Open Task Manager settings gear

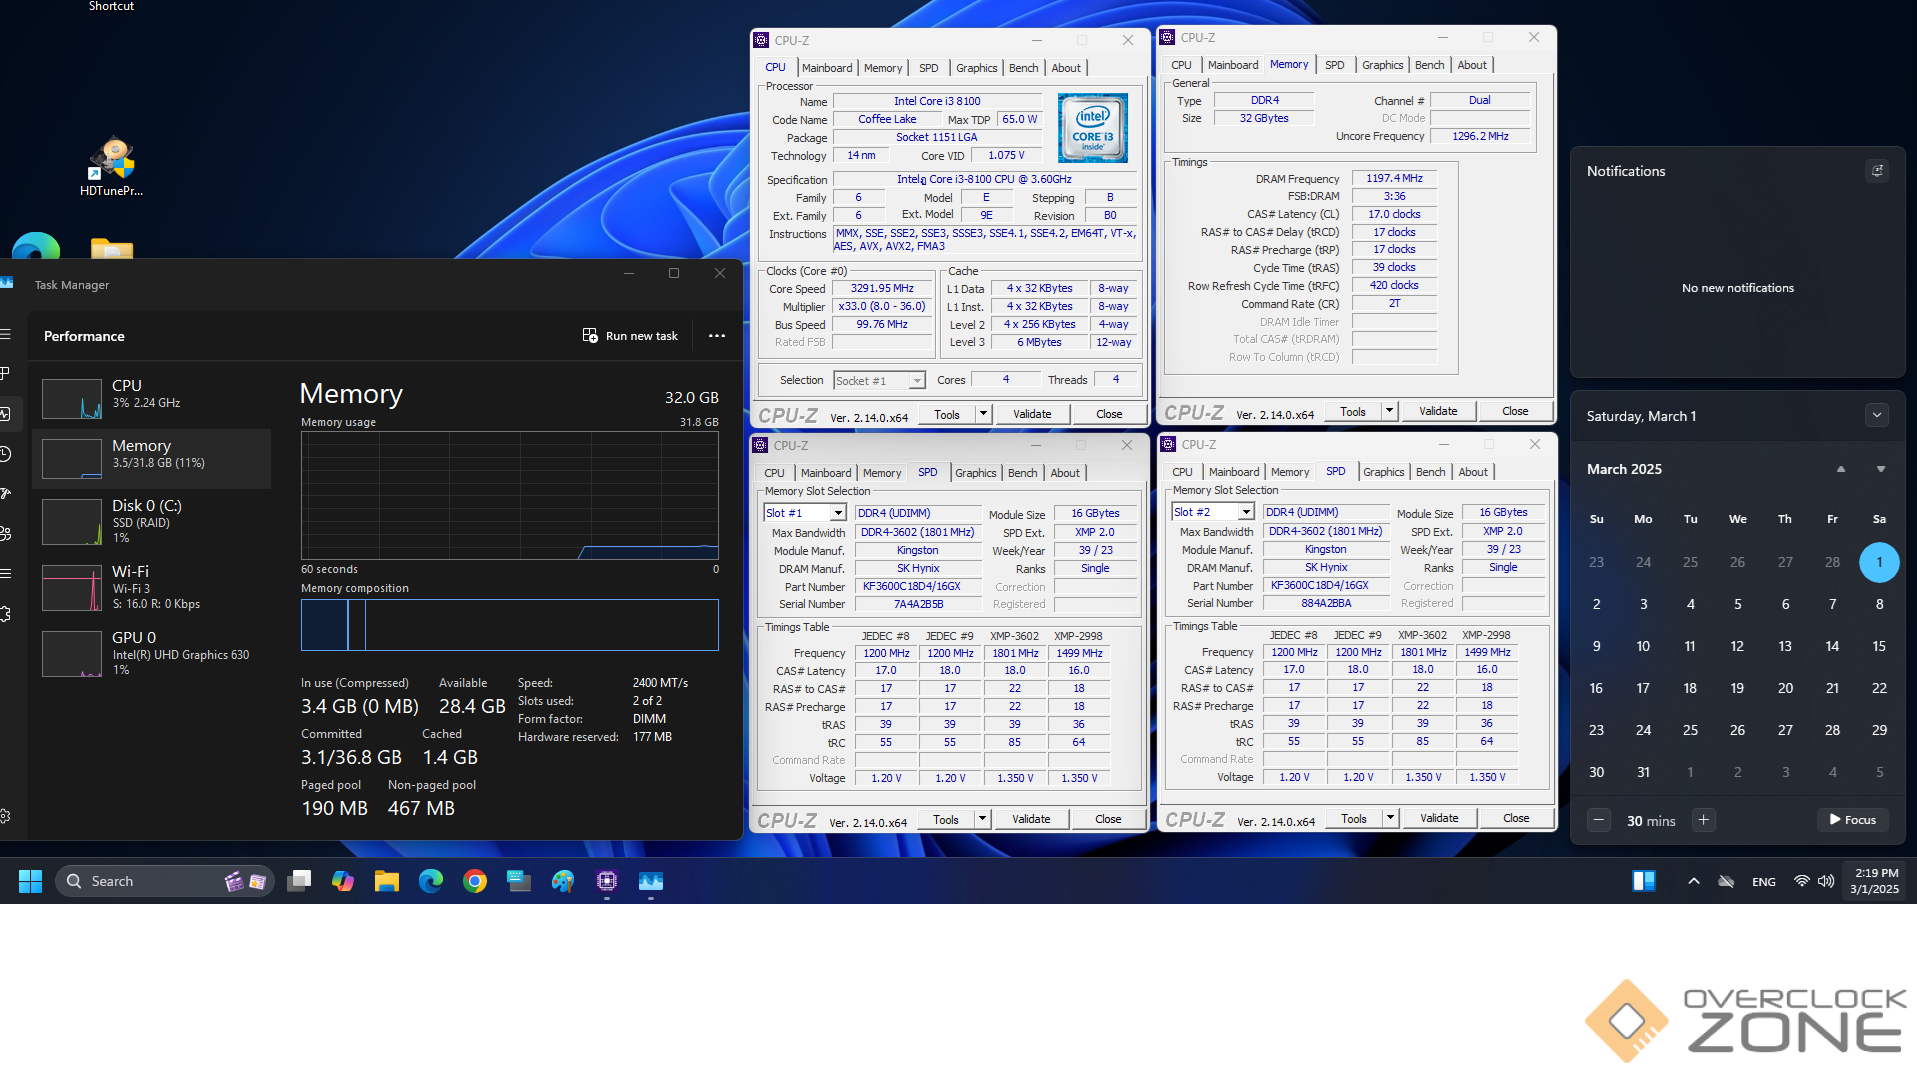point(5,816)
